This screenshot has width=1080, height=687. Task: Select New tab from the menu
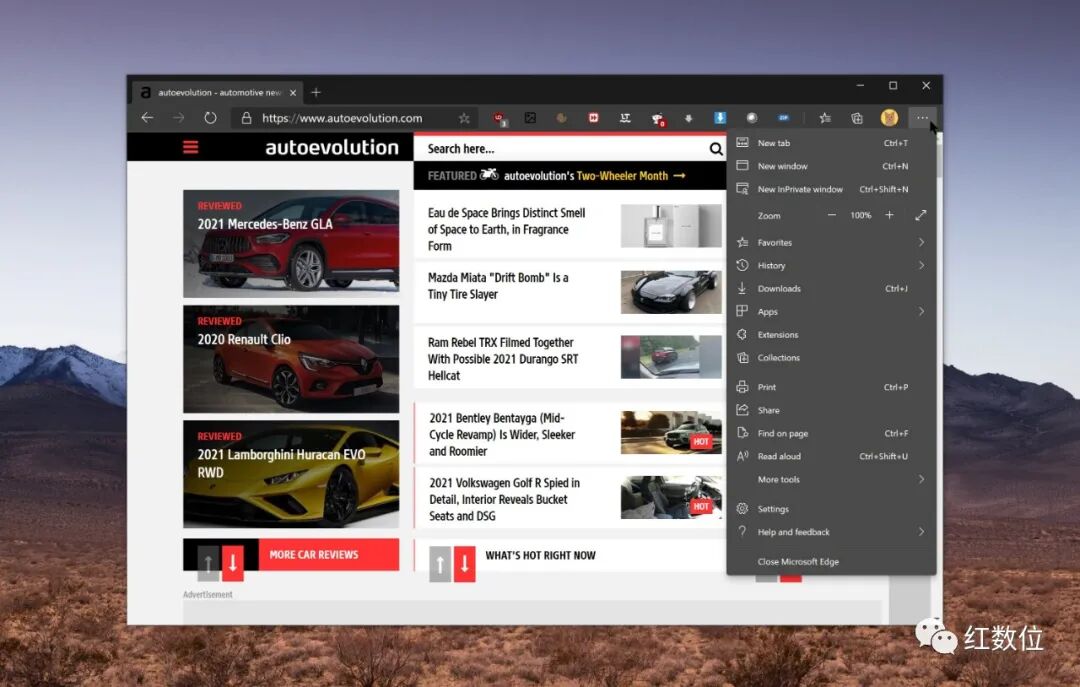pyautogui.click(x=831, y=143)
